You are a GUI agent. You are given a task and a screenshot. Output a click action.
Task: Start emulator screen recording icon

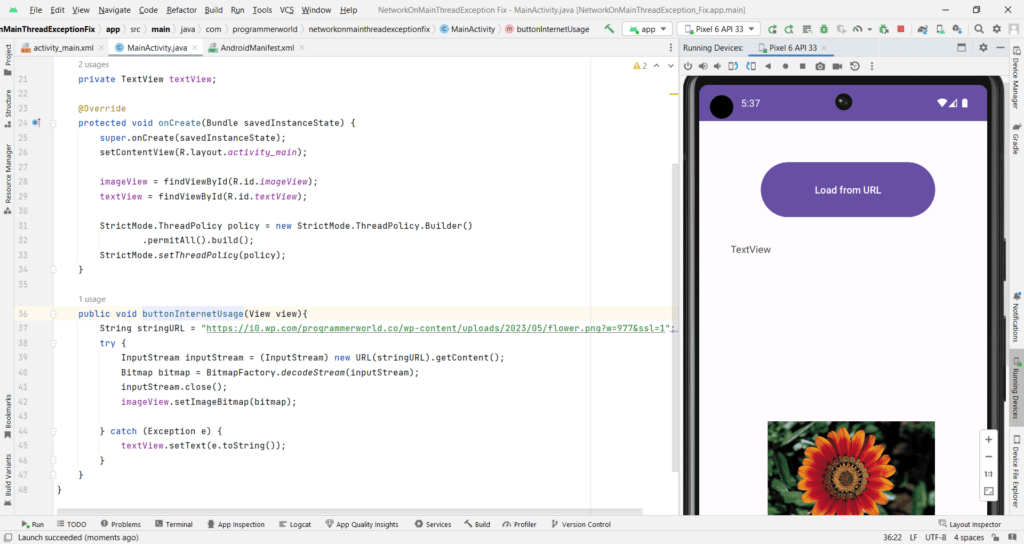pos(837,66)
